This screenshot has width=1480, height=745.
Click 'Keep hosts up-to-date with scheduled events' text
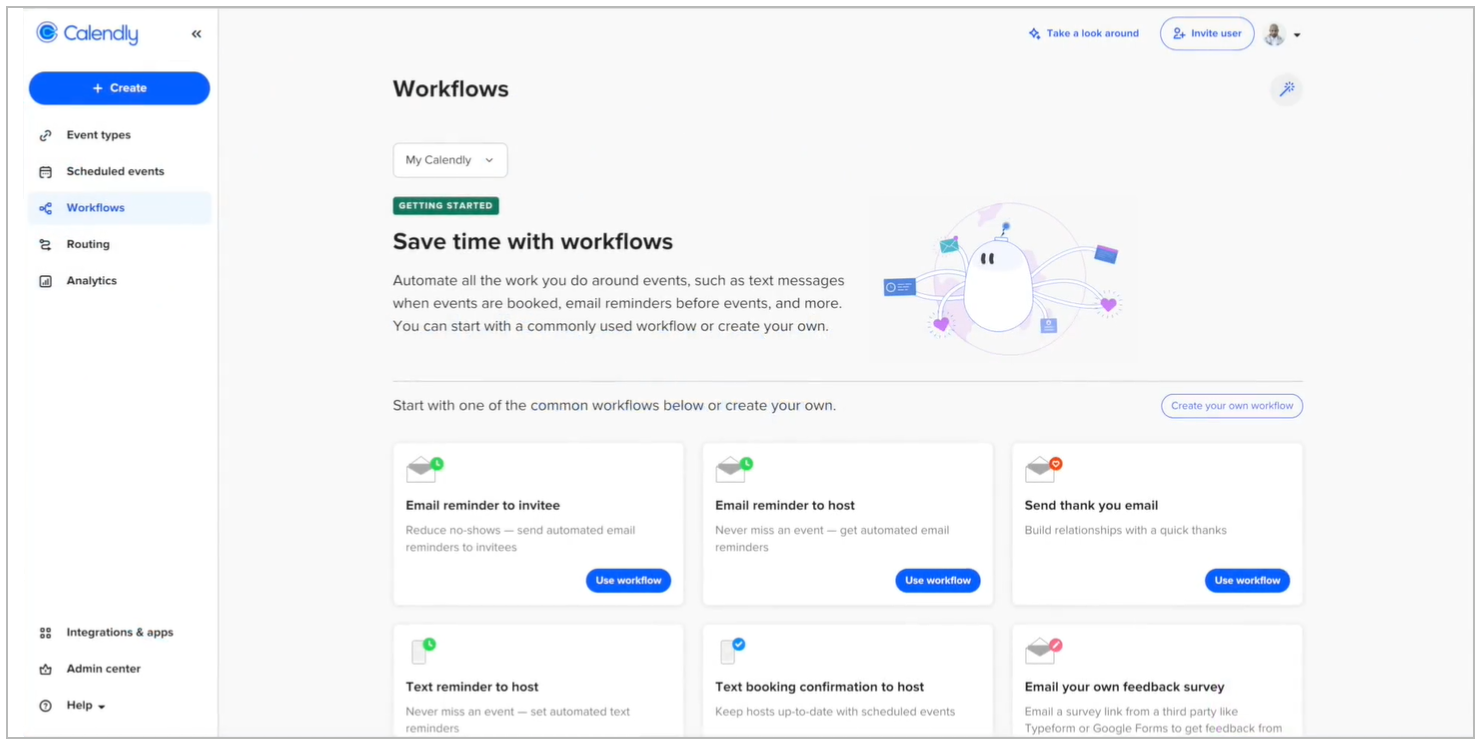(835, 712)
